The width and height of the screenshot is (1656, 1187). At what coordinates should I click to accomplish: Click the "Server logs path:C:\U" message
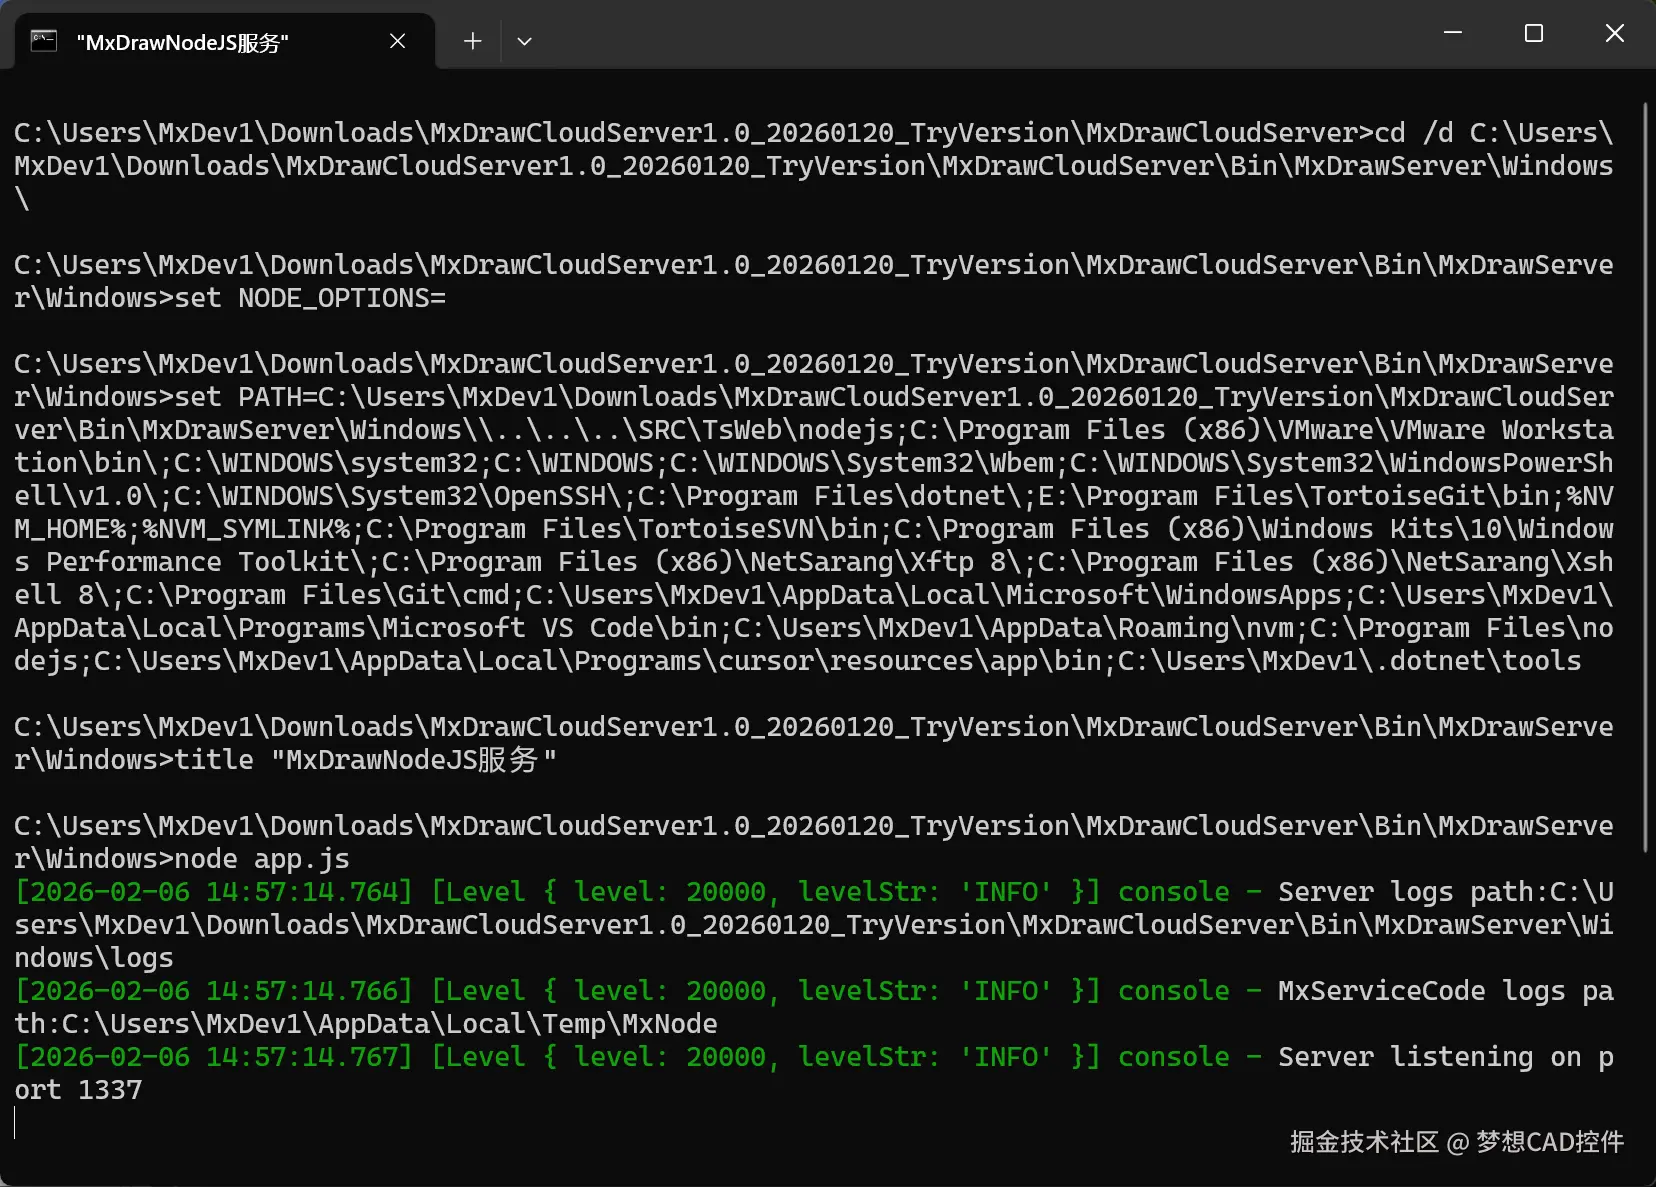[1446, 892]
